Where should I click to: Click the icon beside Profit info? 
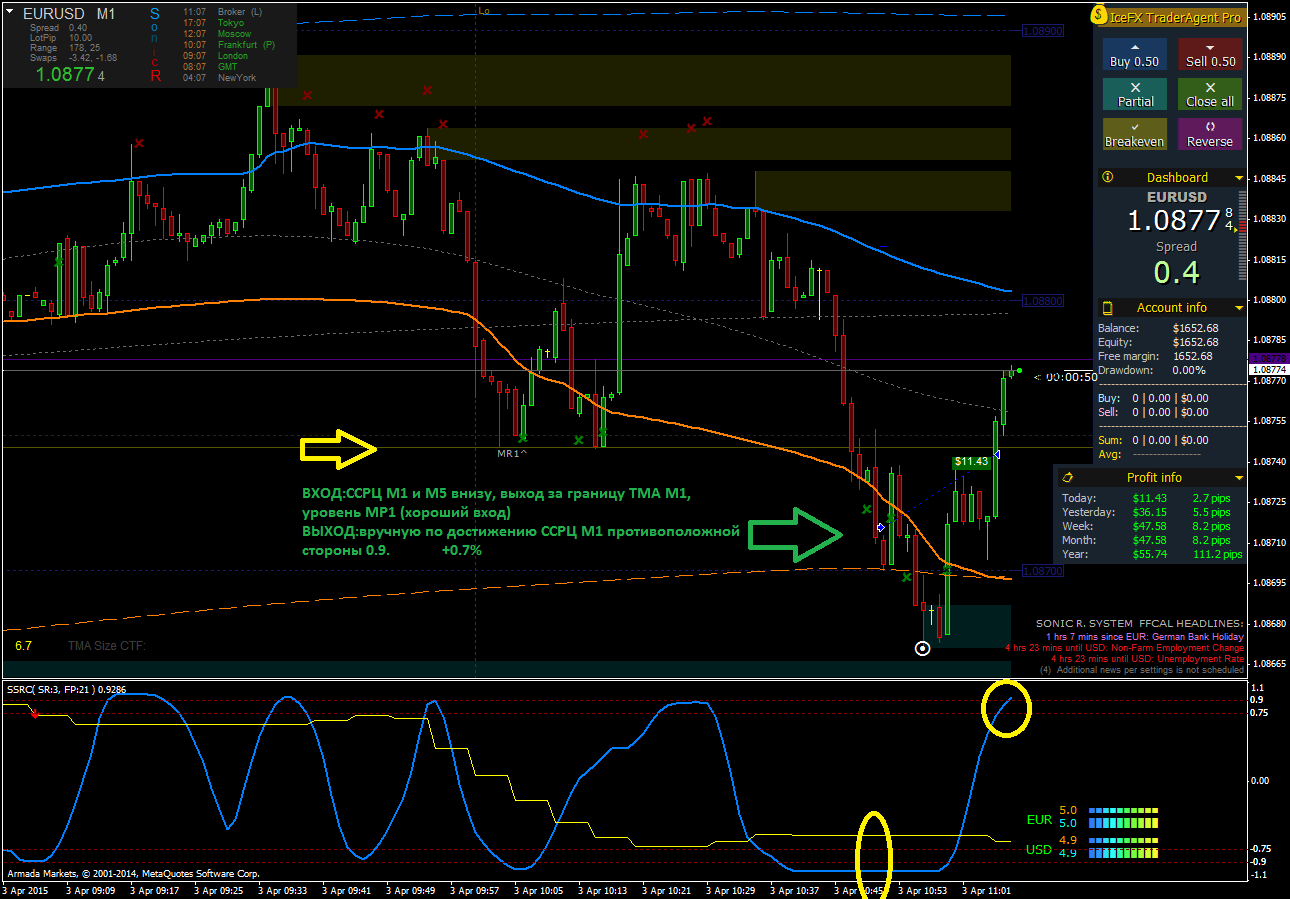(x=1067, y=477)
